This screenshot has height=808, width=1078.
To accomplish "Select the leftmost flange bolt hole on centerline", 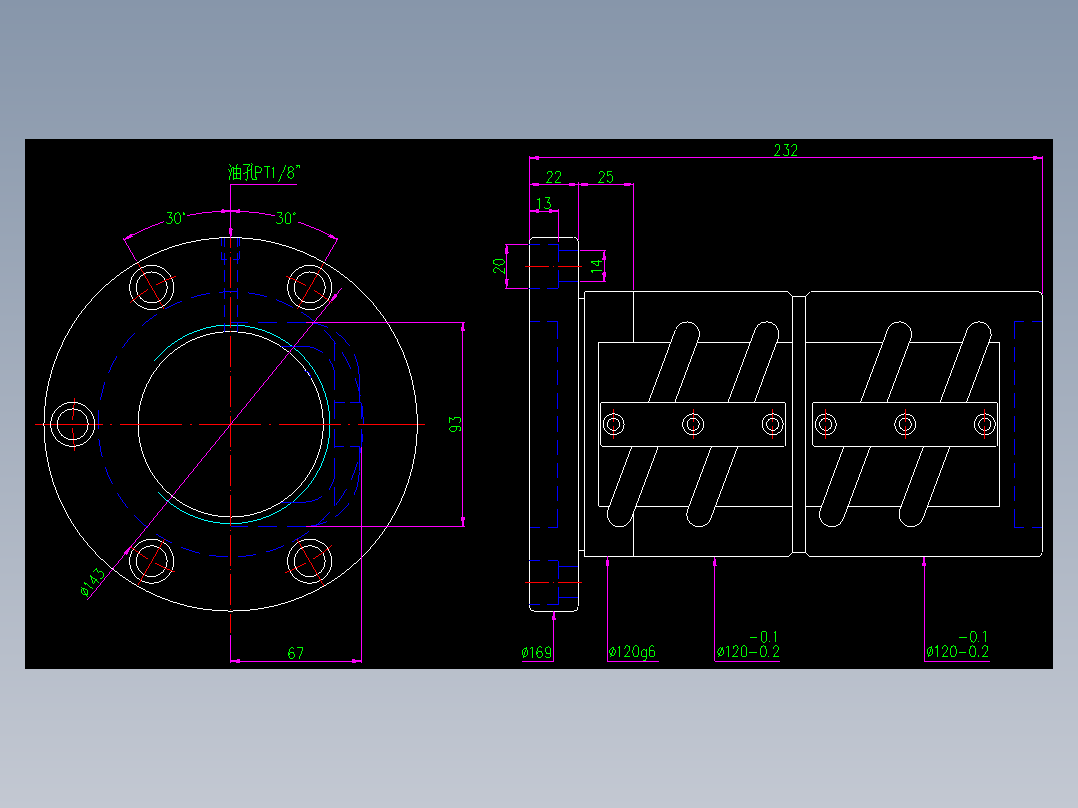I will [73, 424].
